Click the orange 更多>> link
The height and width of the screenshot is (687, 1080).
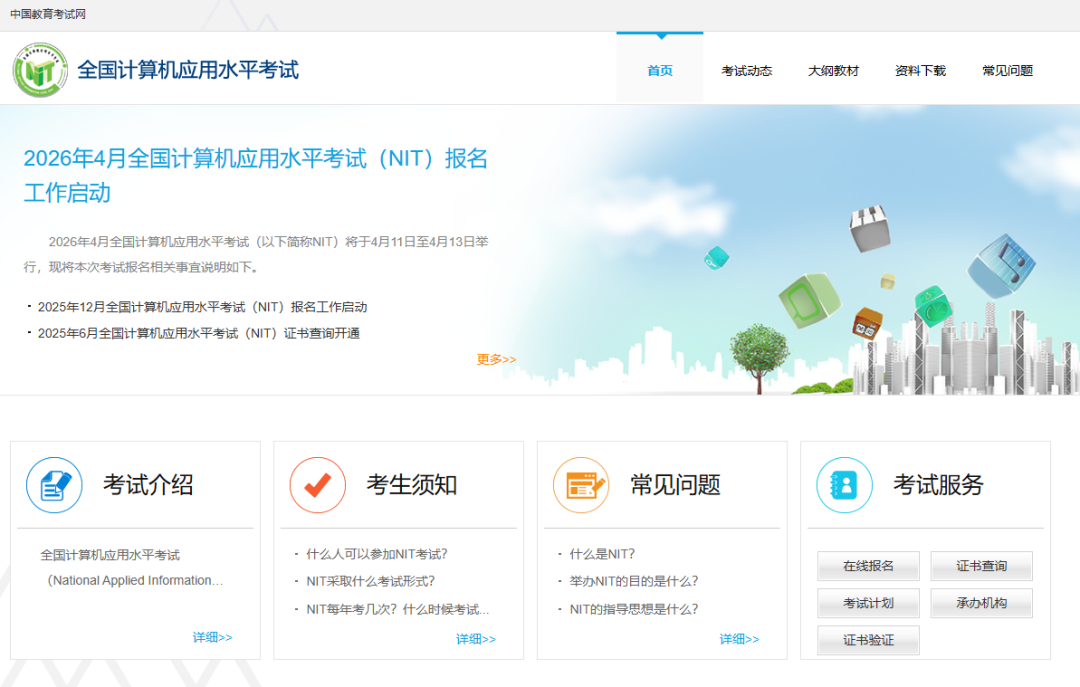coord(496,360)
